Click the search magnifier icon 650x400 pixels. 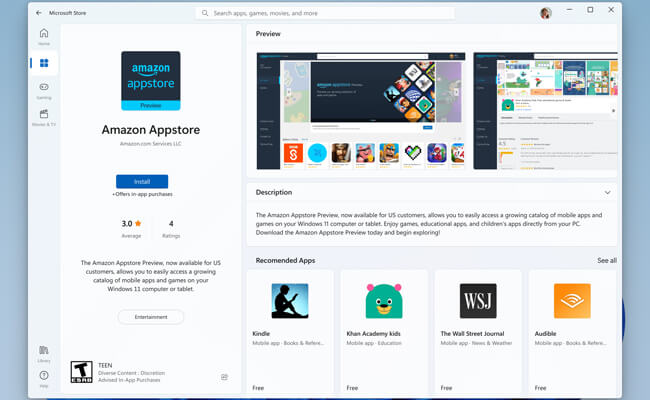[x=205, y=13]
